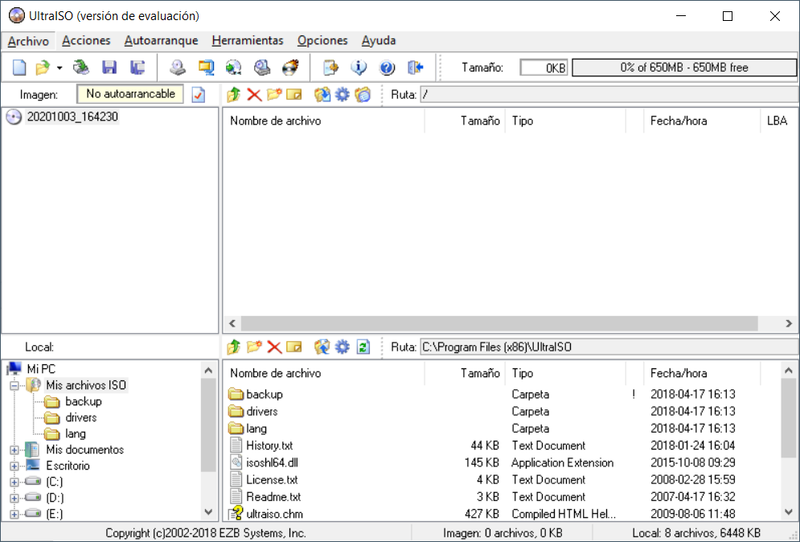Create a new image with the blank page icon
Image resolution: width=800 pixels, height=542 pixels.
(19, 67)
